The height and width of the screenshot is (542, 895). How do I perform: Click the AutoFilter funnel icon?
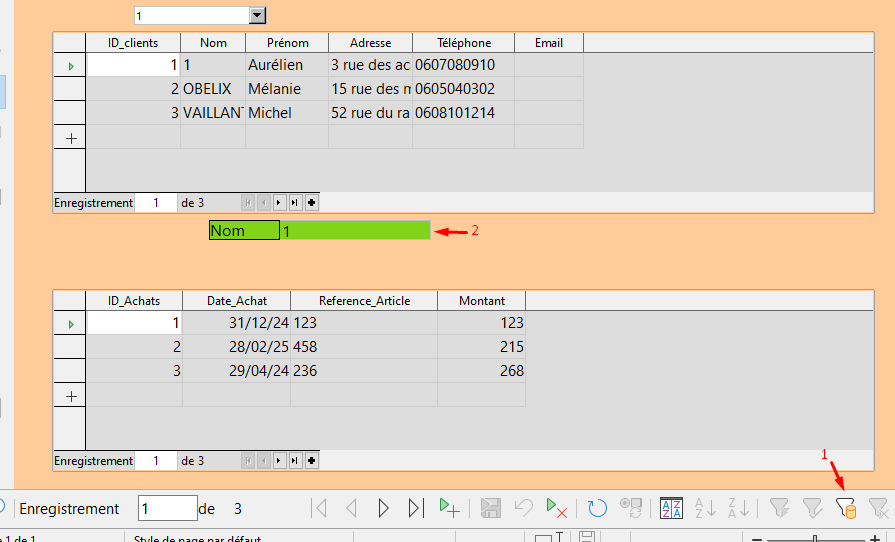(x=780, y=508)
